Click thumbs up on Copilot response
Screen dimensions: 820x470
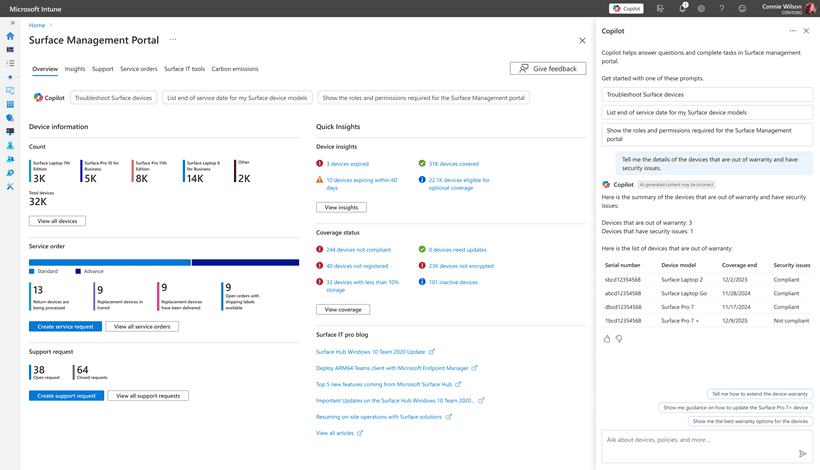pos(607,339)
